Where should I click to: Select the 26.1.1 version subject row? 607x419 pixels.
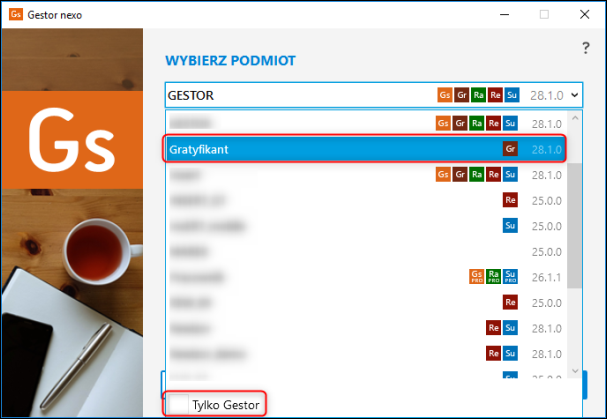[366, 277]
